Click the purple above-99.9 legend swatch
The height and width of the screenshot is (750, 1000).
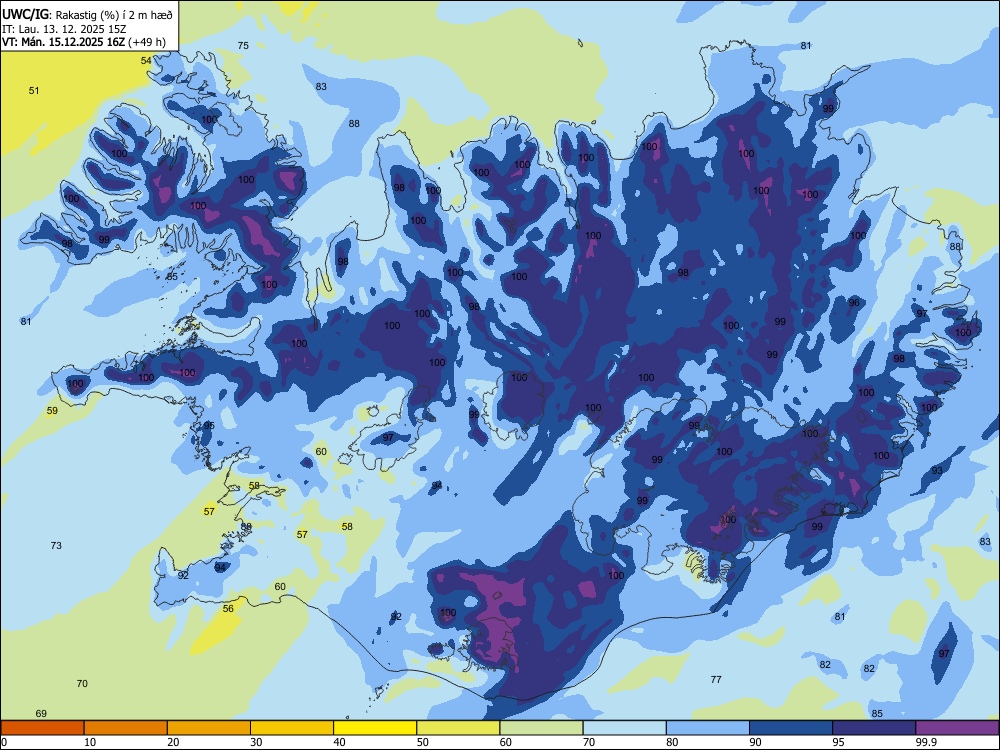tap(957, 728)
